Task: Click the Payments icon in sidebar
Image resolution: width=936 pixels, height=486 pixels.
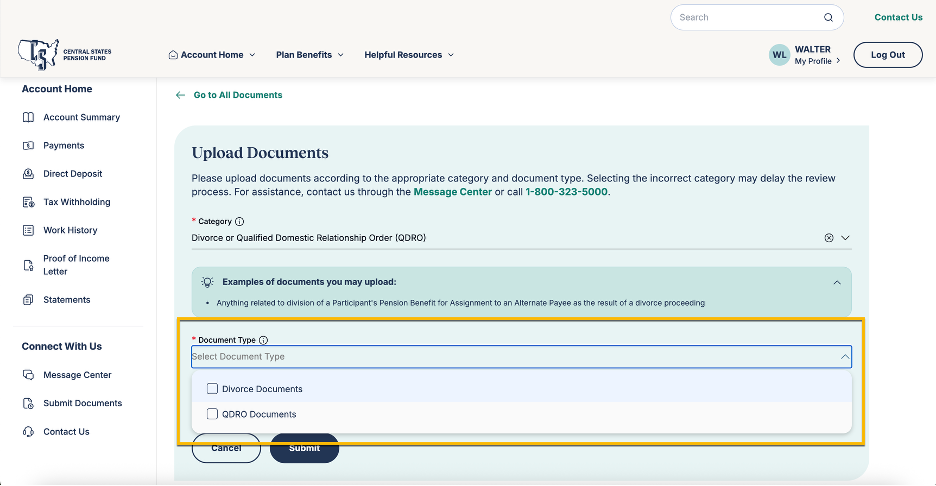Action: point(28,146)
